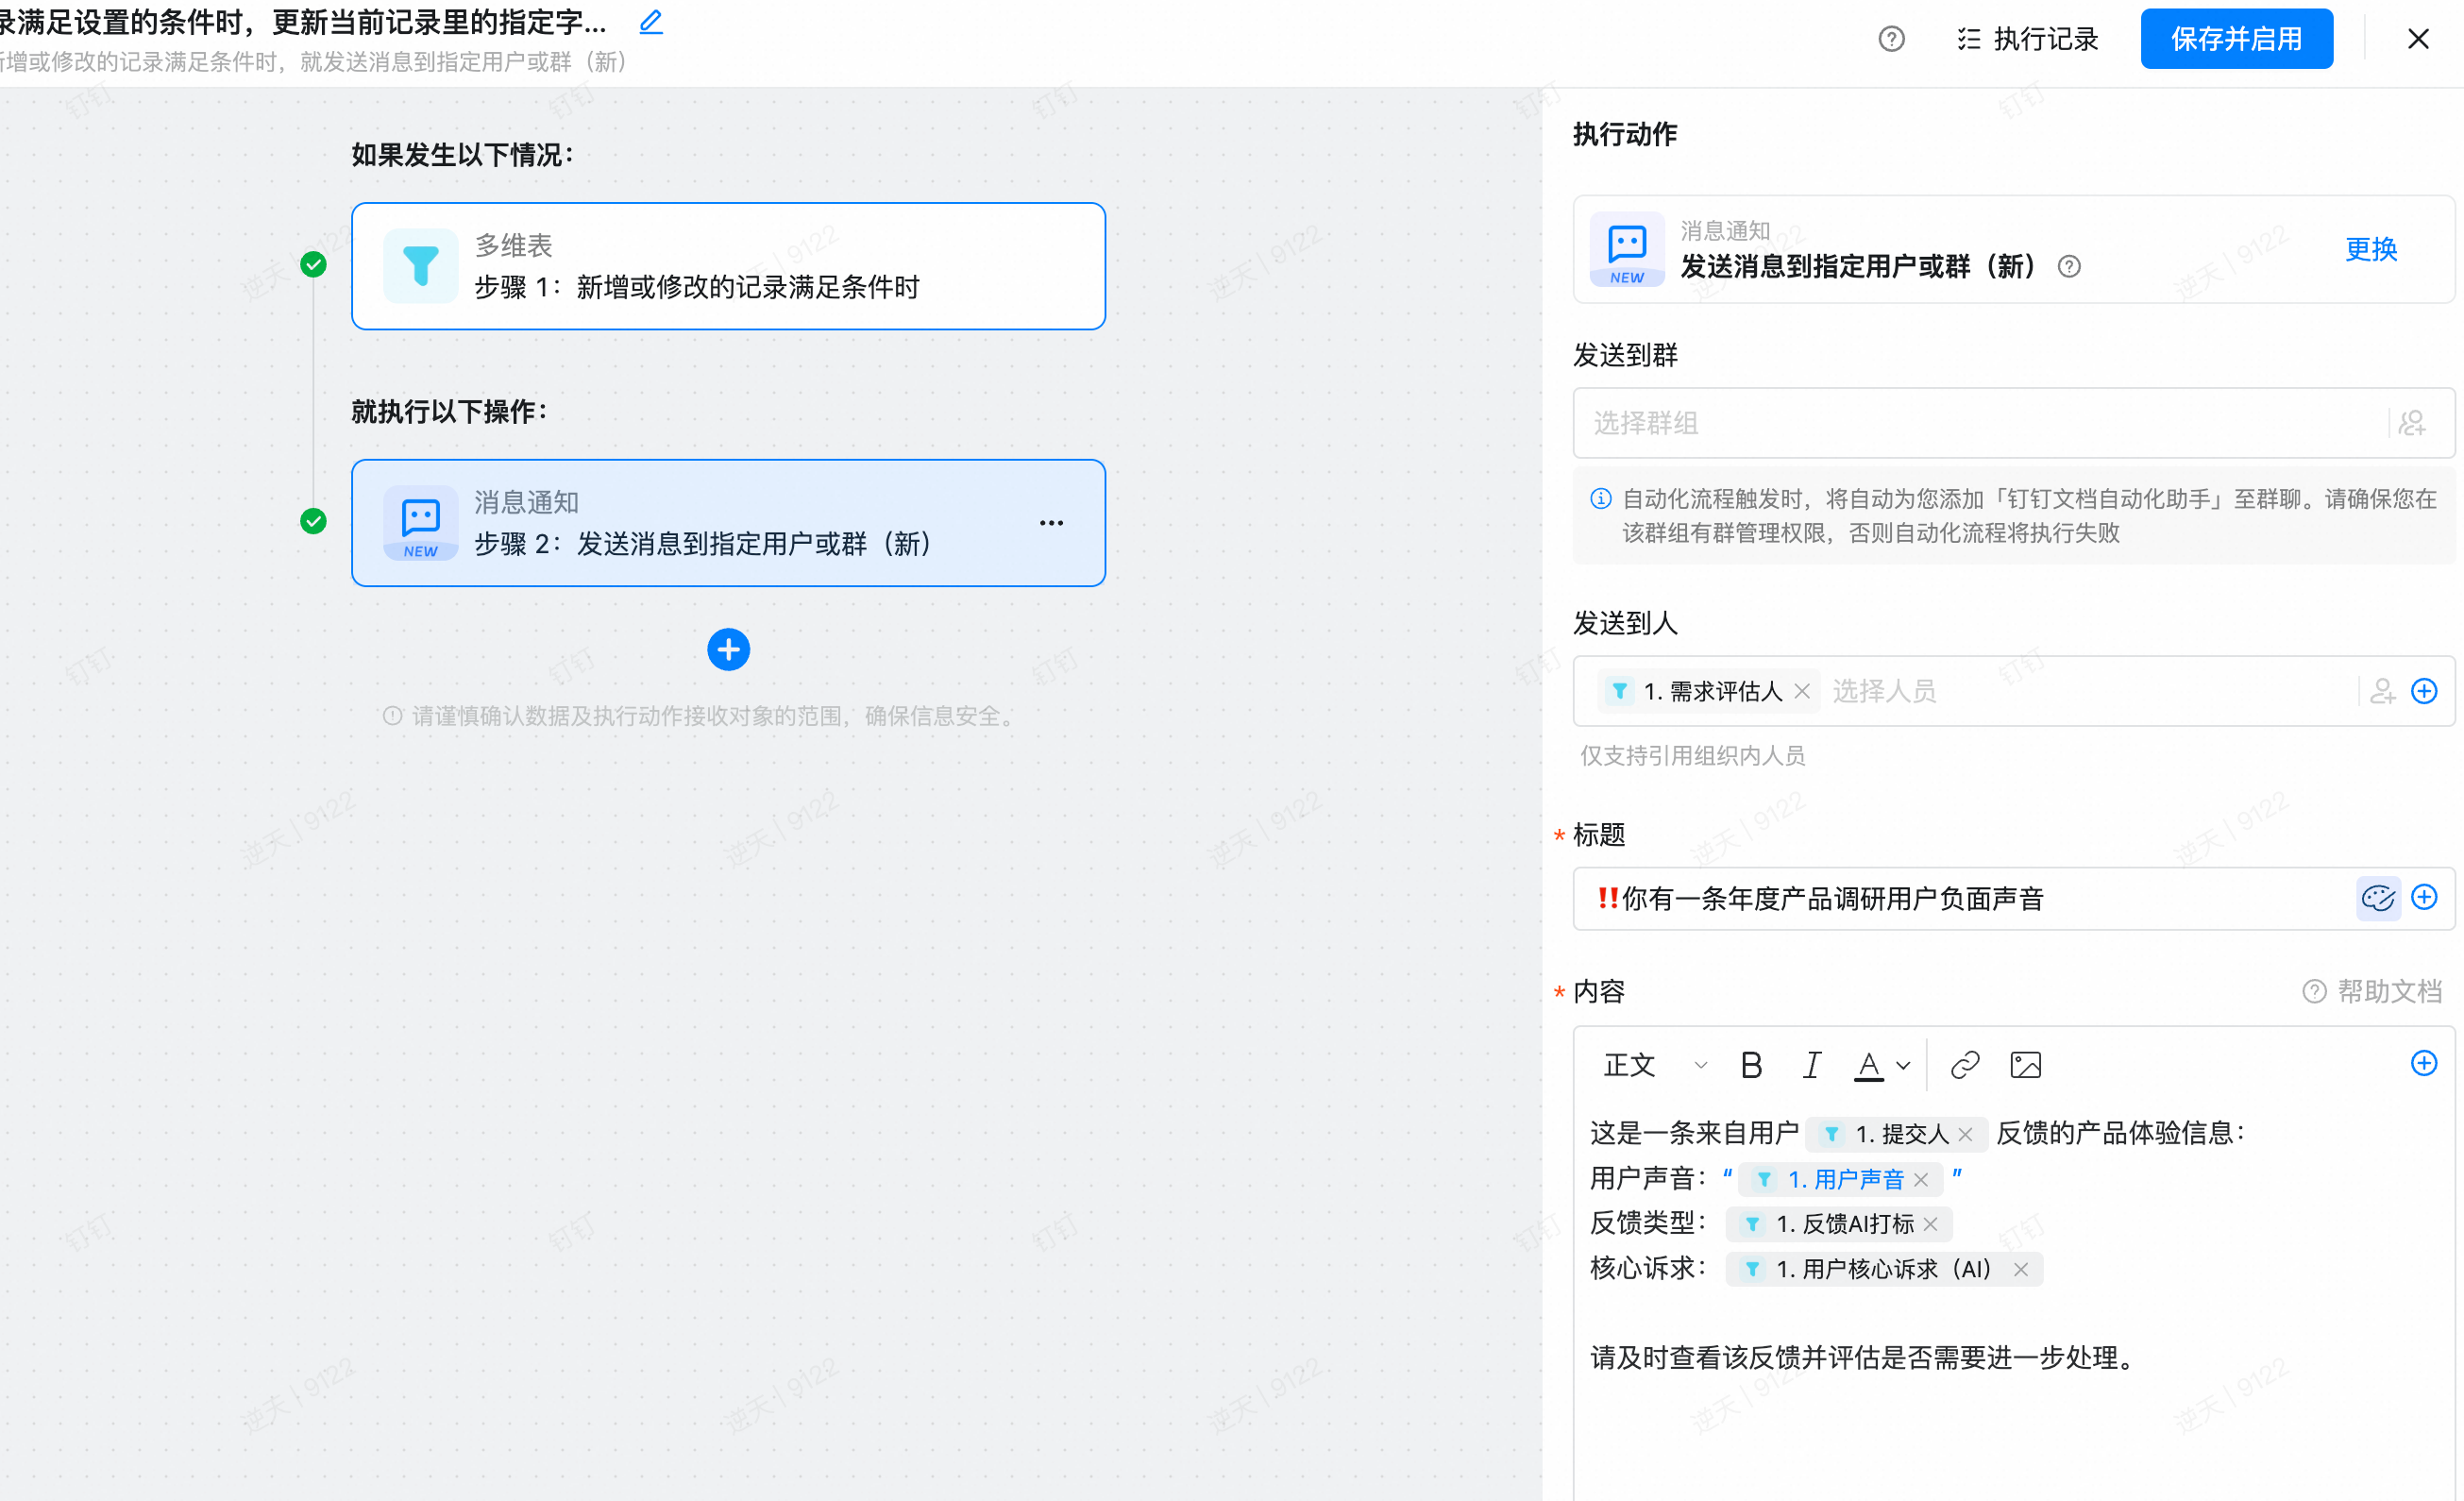Remove the 需求评估人 recipient tag
This screenshot has height=1501, width=2464.
[x=1802, y=691]
